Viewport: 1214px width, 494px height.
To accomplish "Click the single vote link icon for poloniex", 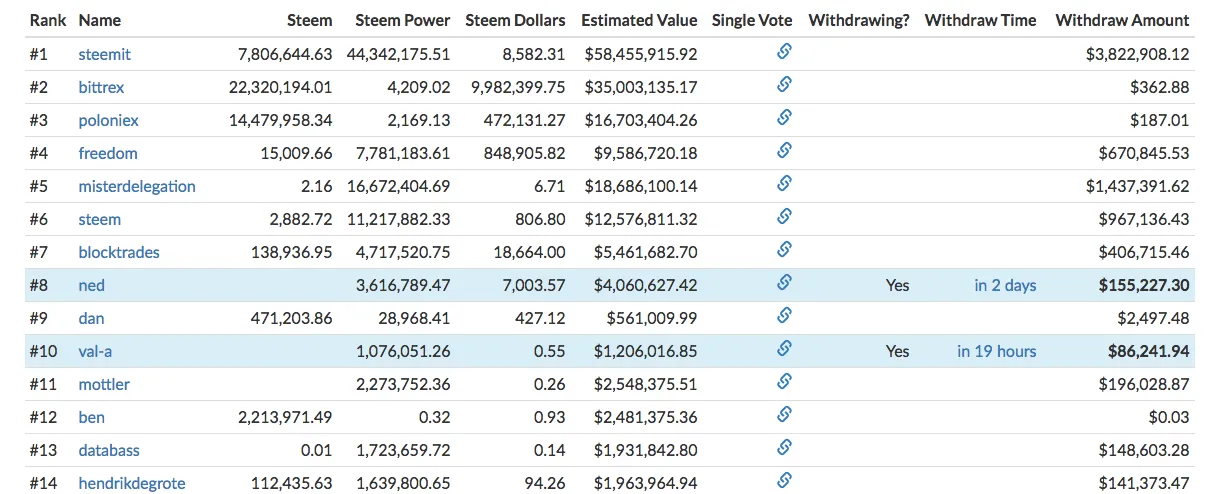I will click(x=784, y=118).
